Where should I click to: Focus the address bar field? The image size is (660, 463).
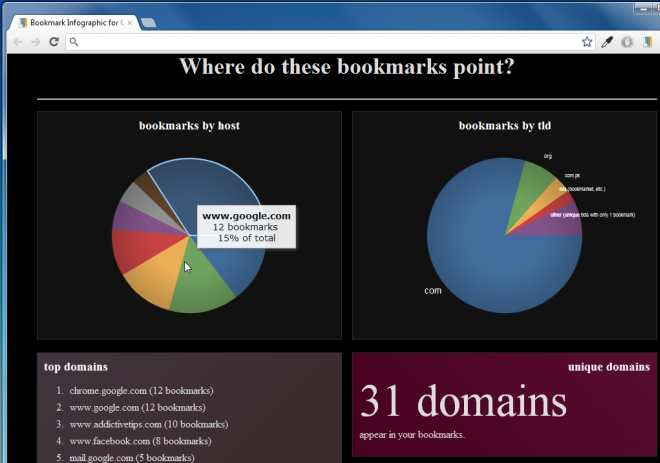(328, 42)
